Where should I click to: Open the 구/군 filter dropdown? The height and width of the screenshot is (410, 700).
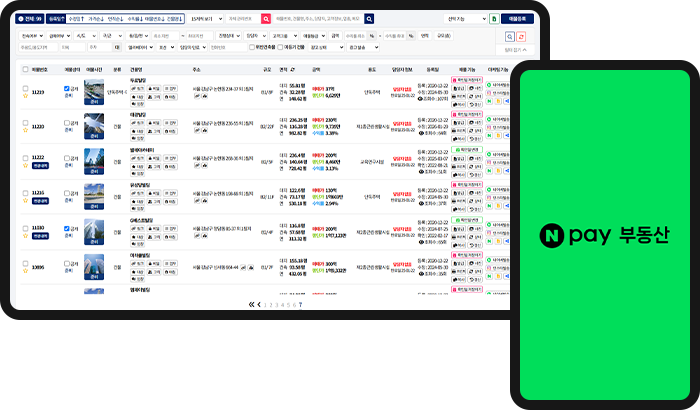[x=111, y=36]
